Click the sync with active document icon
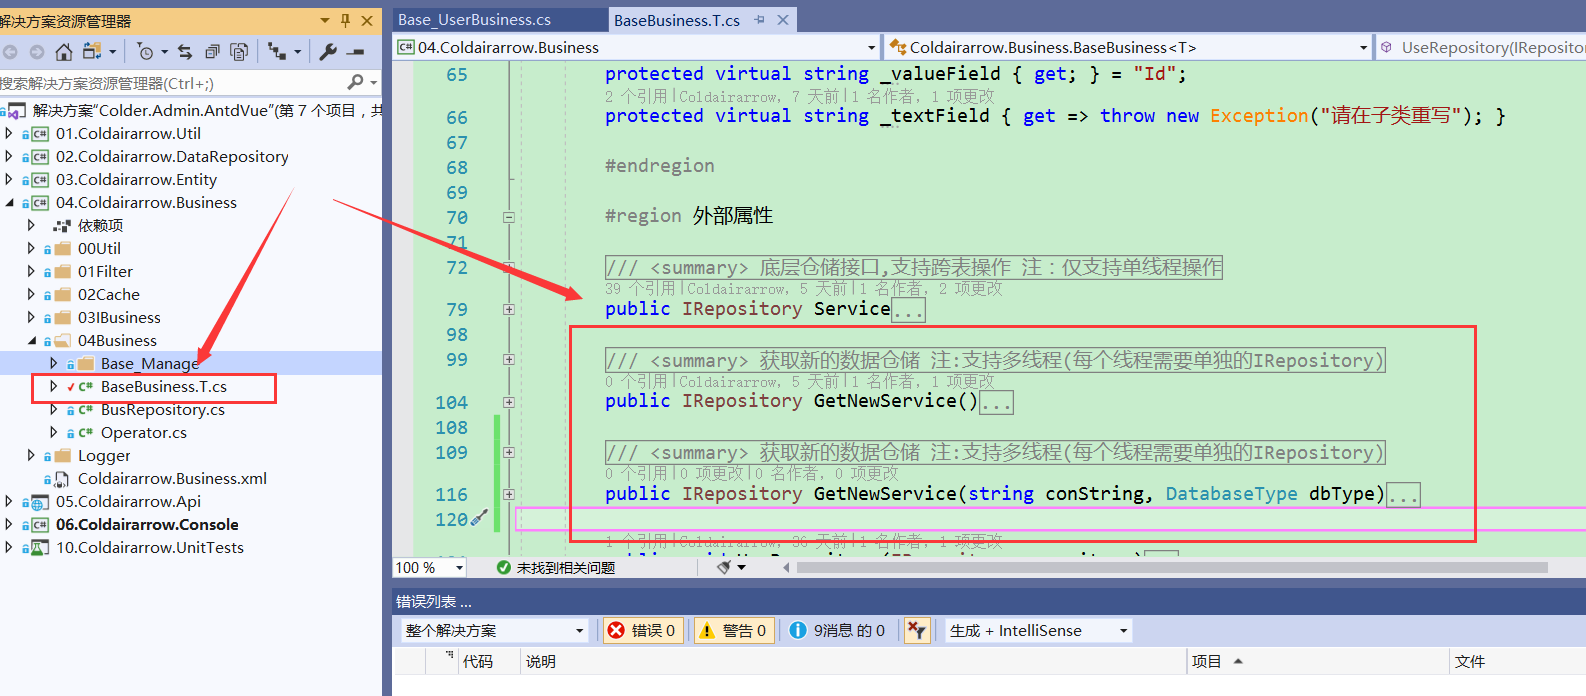1586x696 pixels. coord(185,52)
